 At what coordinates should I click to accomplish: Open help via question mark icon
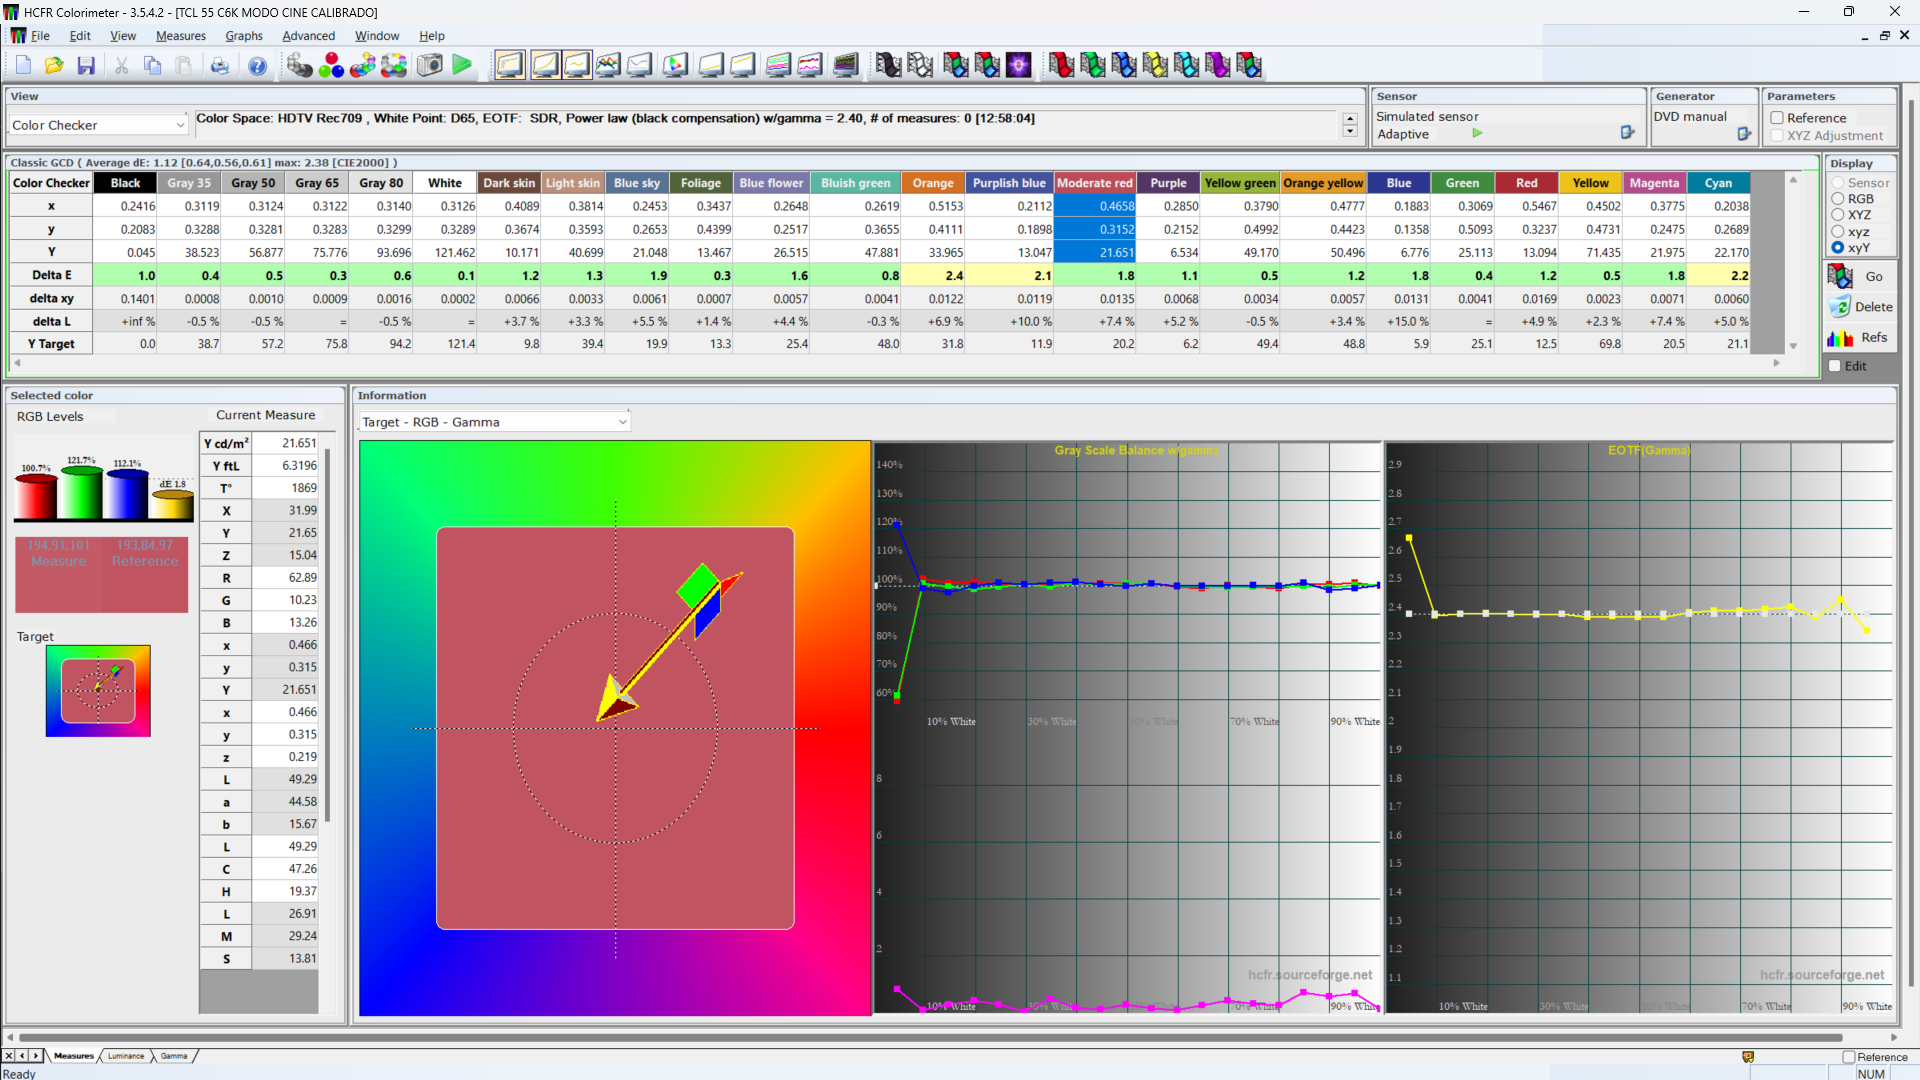(x=257, y=66)
